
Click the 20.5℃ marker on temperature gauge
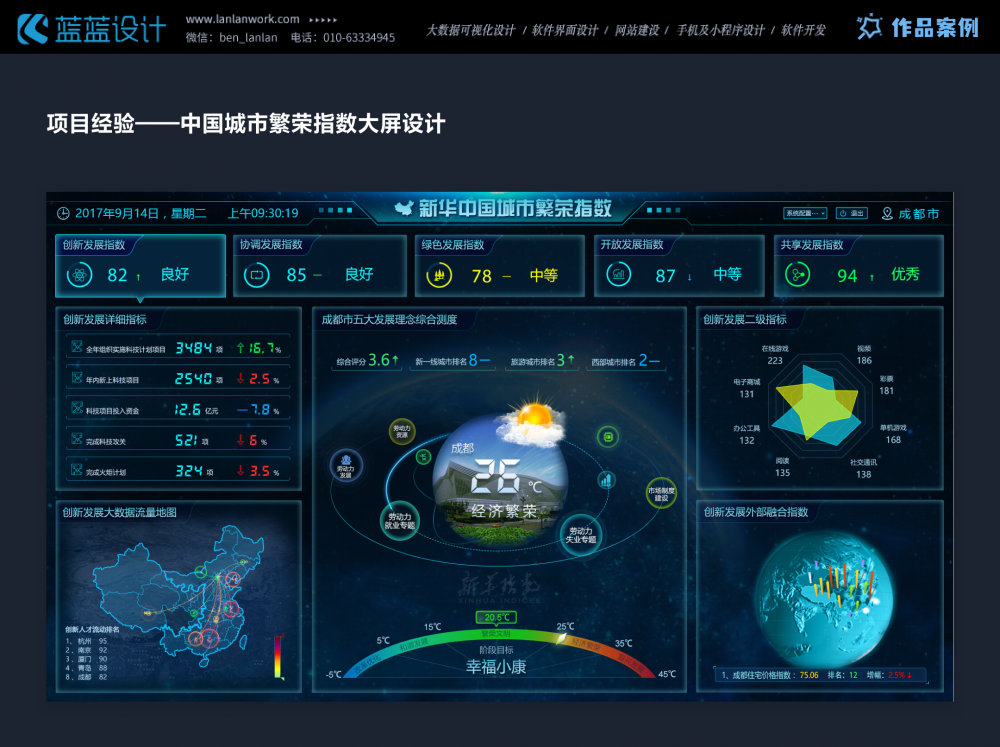point(495,618)
